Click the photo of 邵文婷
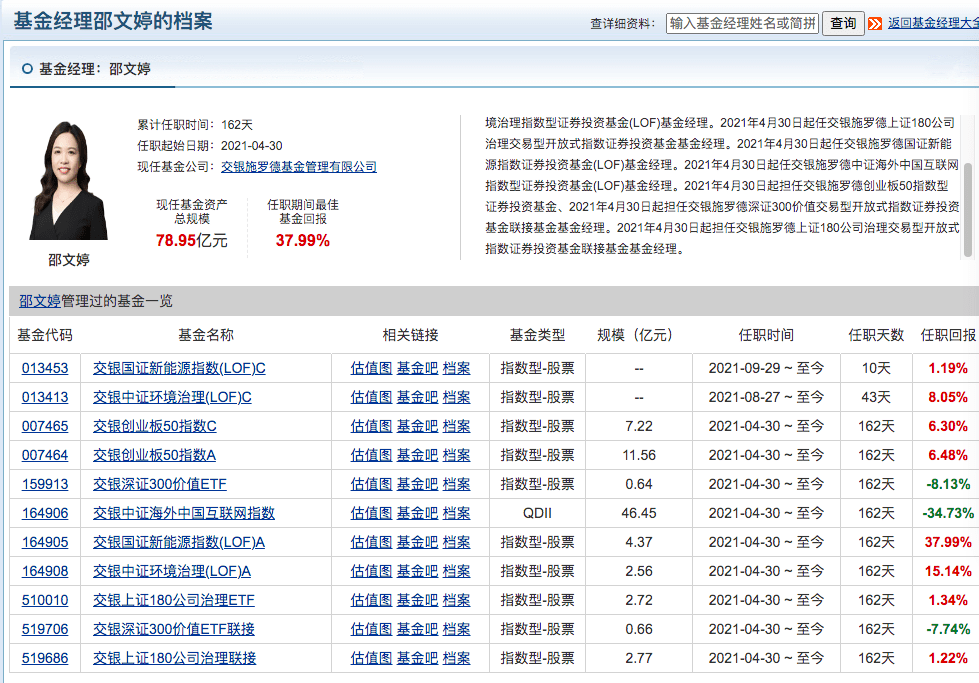This screenshot has width=979, height=683. [x=68, y=180]
